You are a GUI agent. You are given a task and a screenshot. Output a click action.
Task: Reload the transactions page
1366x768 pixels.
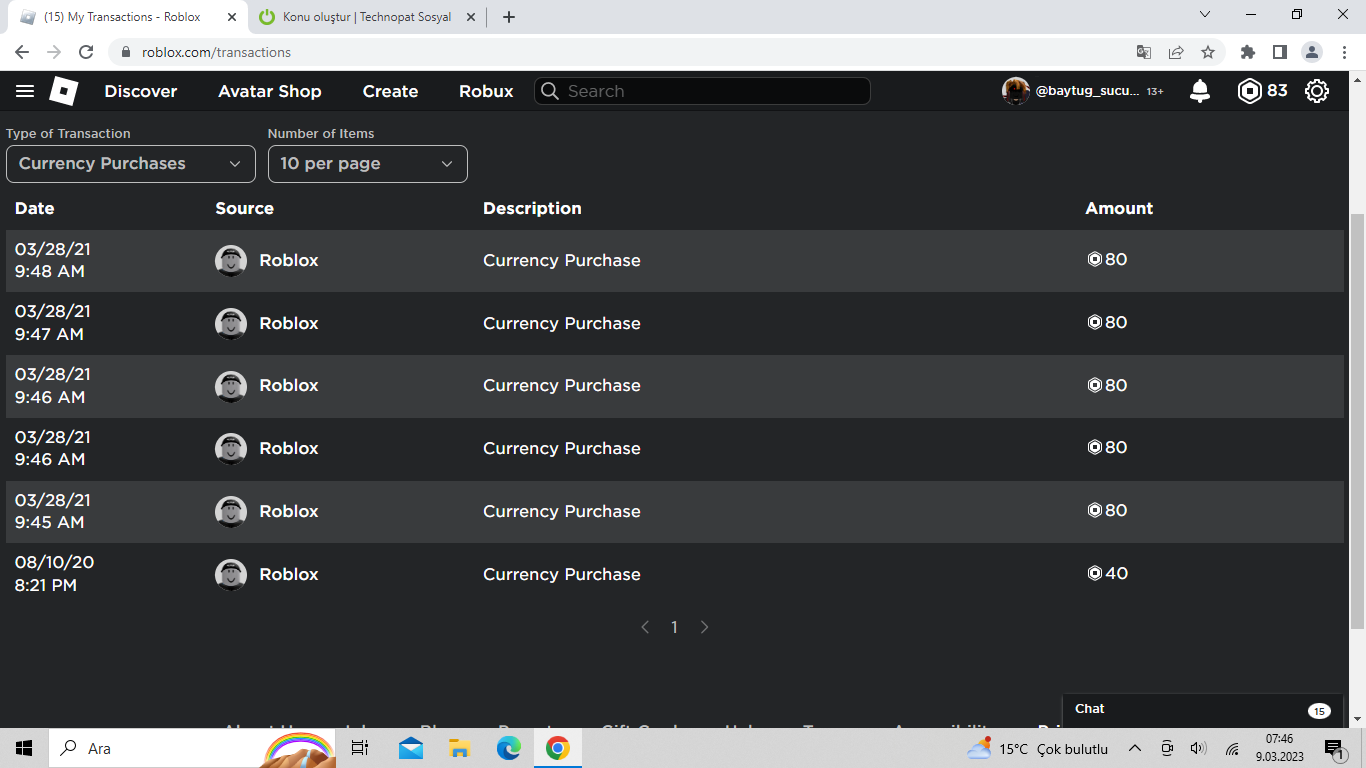(86, 52)
